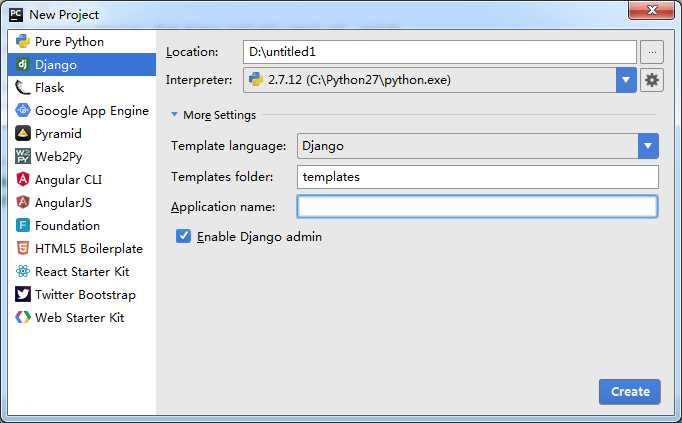The width and height of the screenshot is (682, 423).
Task: Select the AngularJS icon
Action: (x=23, y=203)
